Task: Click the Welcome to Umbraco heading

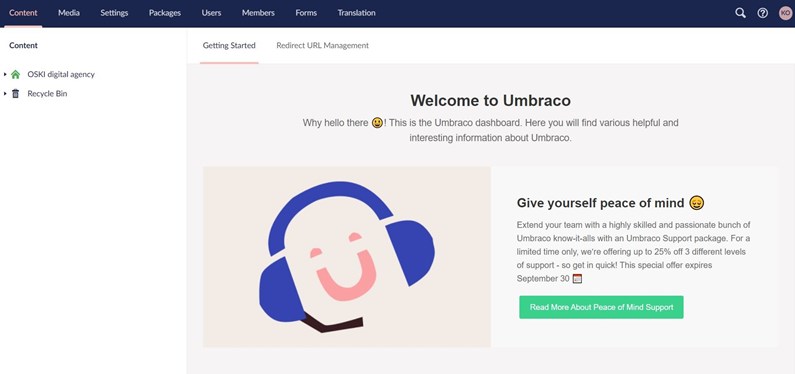Action: point(491,100)
